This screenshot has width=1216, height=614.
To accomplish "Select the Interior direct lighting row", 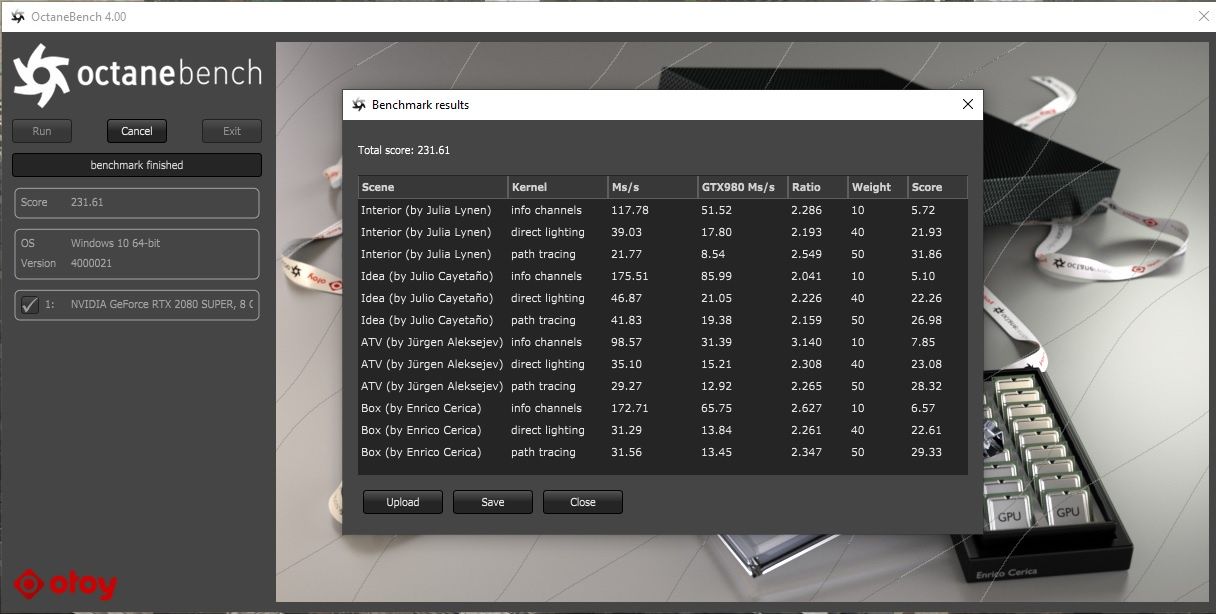I will (663, 232).
